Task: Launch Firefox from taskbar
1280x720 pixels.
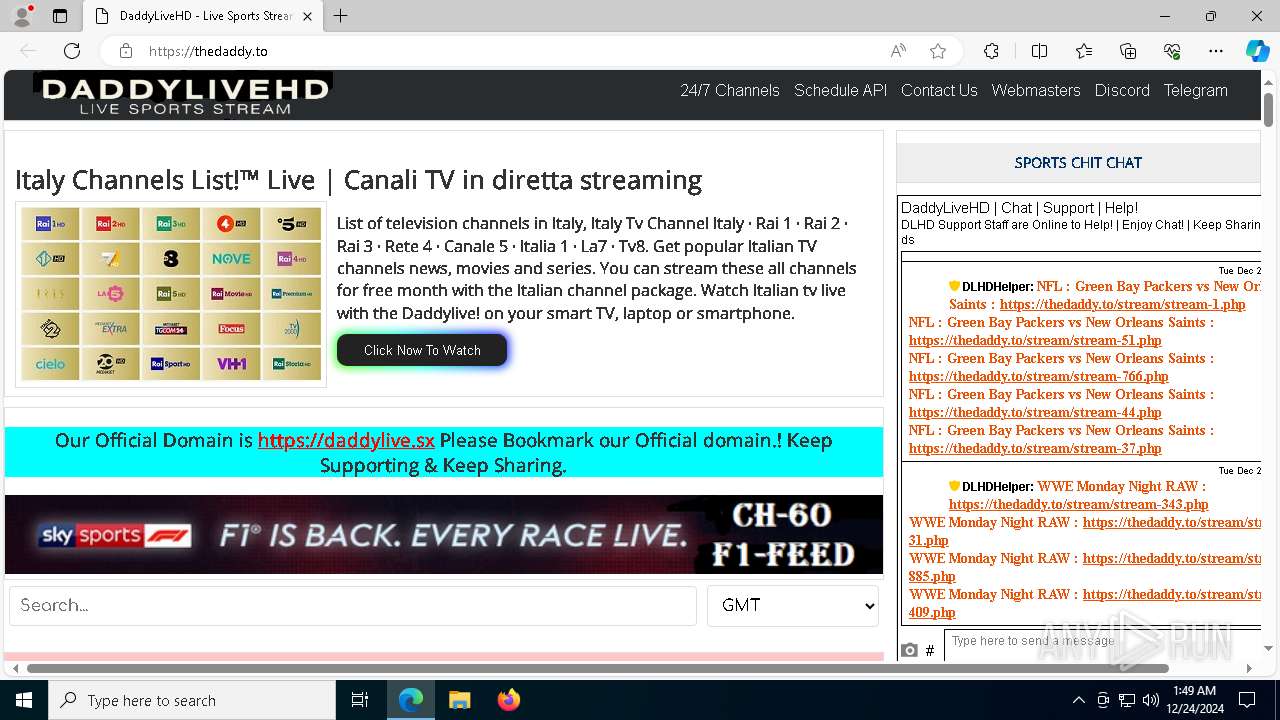Action: coord(509,700)
